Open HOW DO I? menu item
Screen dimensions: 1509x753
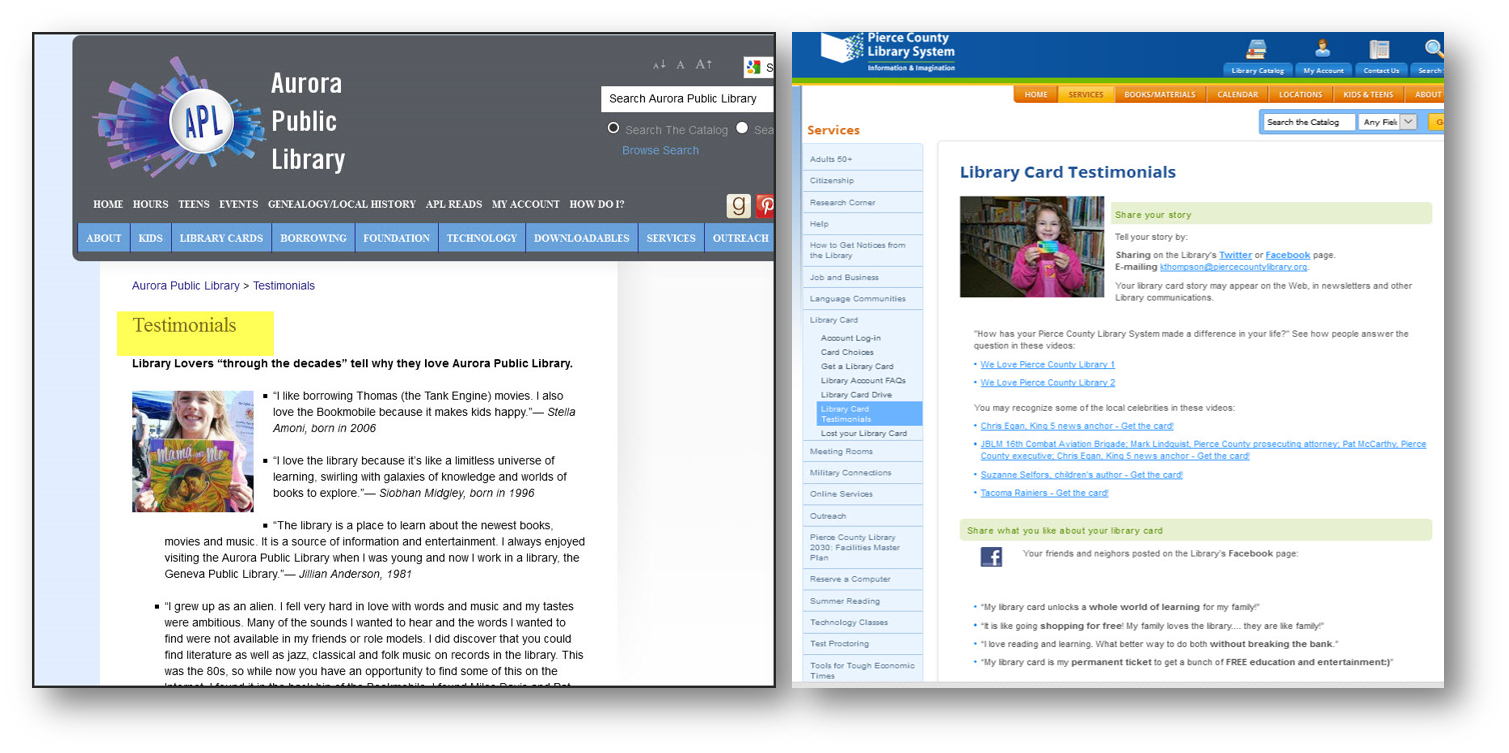pyautogui.click(x=597, y=204)
